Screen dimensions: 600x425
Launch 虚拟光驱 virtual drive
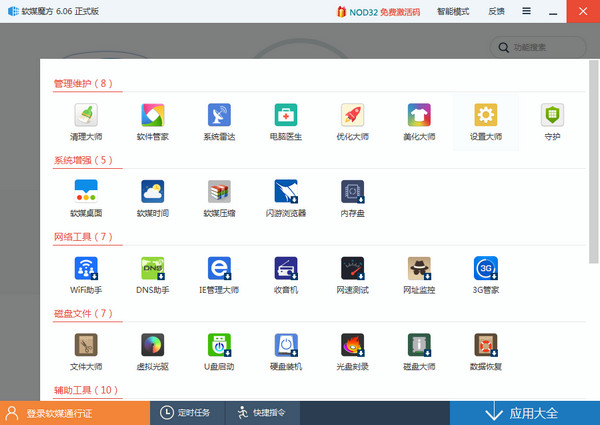pyautogui.click(x=153, y=352)
